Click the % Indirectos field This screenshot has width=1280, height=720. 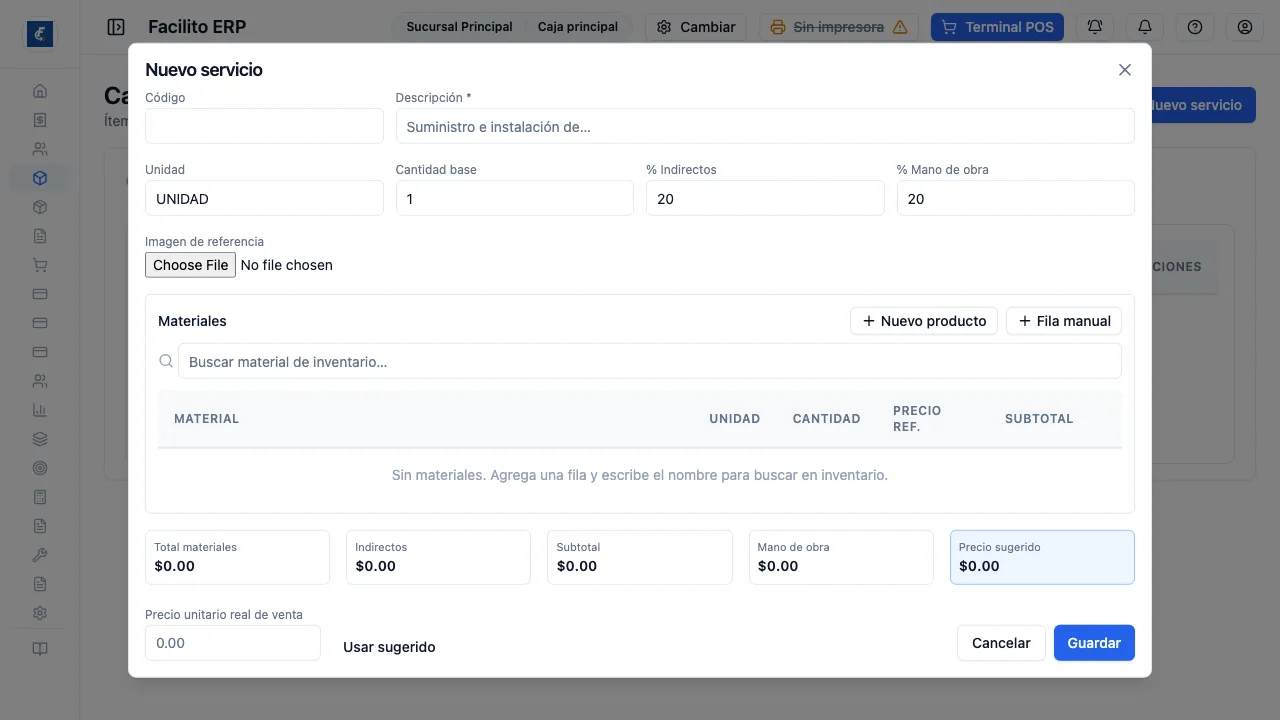click(x=765, y=198)
